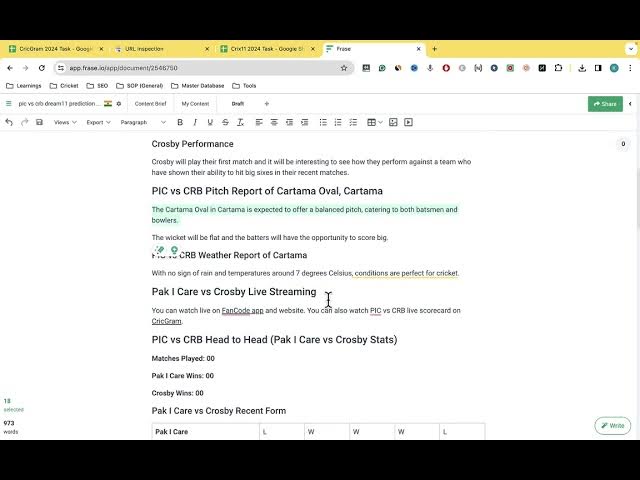Insert a checklist with the toolbar icon
640x480 pixels.
click(352, 122)
